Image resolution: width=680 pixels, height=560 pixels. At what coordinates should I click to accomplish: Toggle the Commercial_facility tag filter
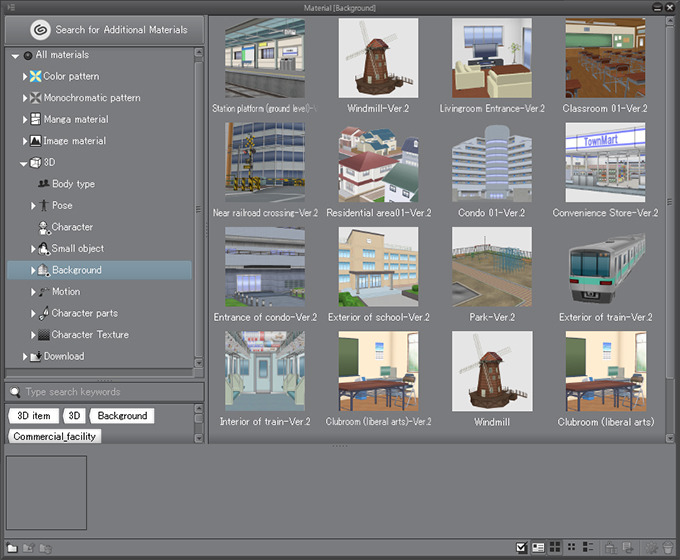[x=56, y=436]
